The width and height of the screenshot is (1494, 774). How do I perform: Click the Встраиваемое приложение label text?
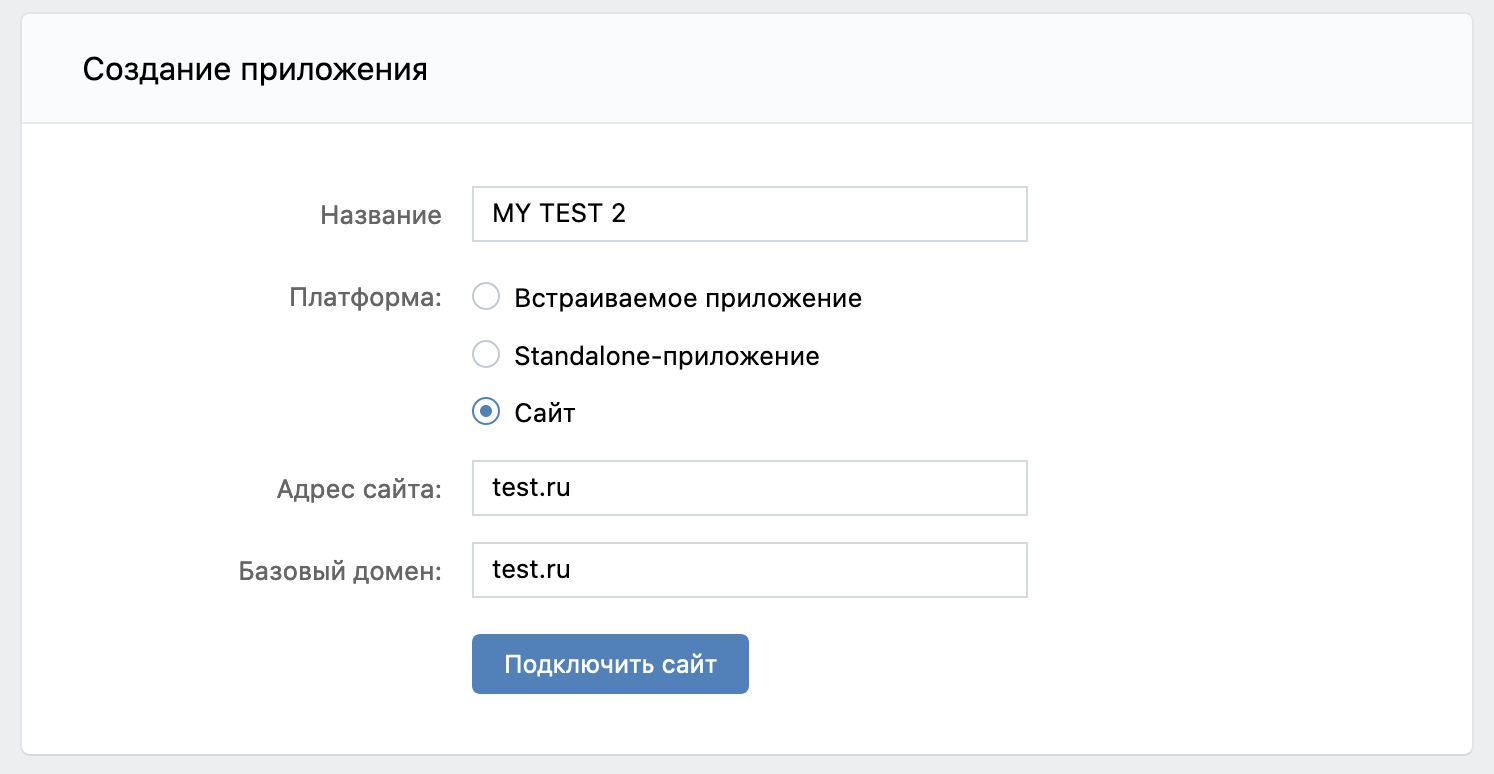coord(688,298)
